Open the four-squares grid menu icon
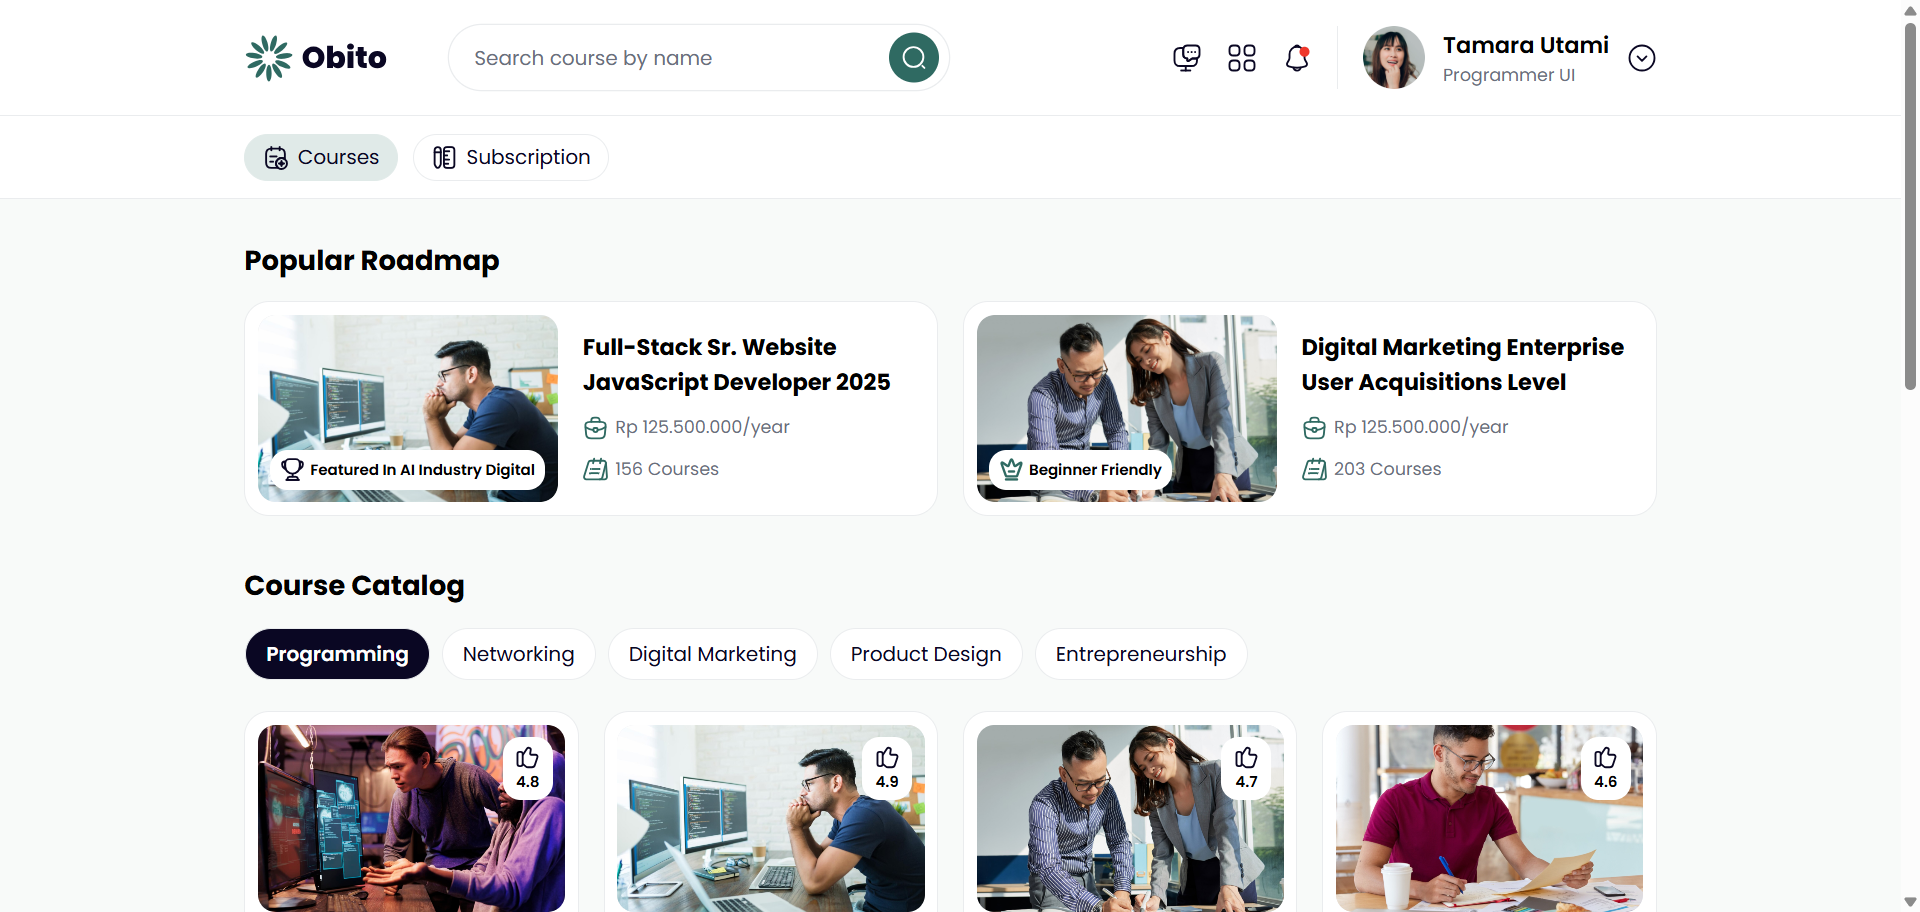The width and height of the screenshot is (1920, 912). click(x=1241, y=58)
